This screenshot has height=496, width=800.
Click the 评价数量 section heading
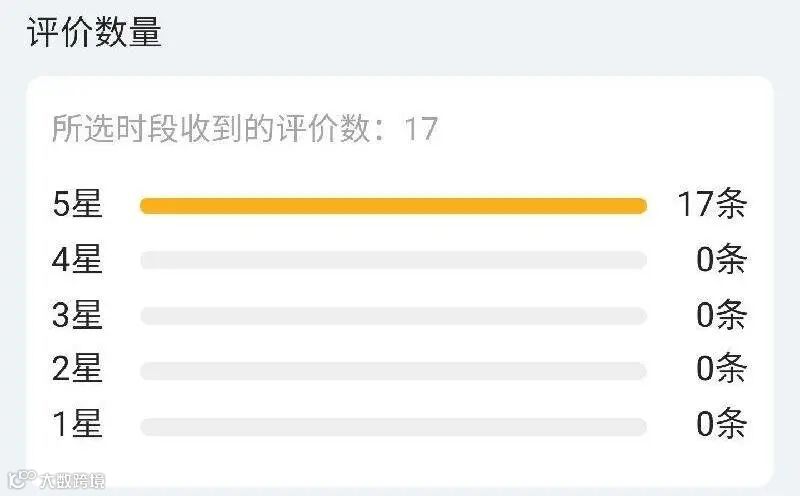coord(94,32)
